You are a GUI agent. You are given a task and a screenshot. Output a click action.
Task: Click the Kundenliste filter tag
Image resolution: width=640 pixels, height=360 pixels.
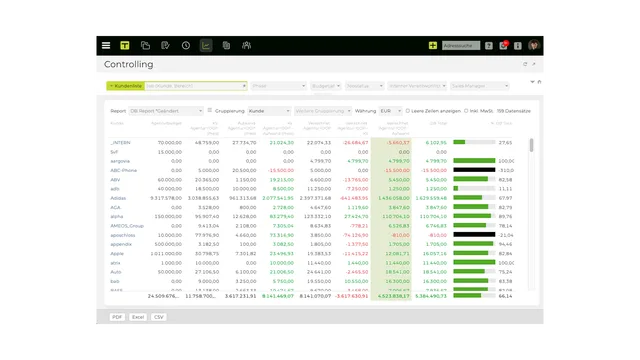coord(126,86)
